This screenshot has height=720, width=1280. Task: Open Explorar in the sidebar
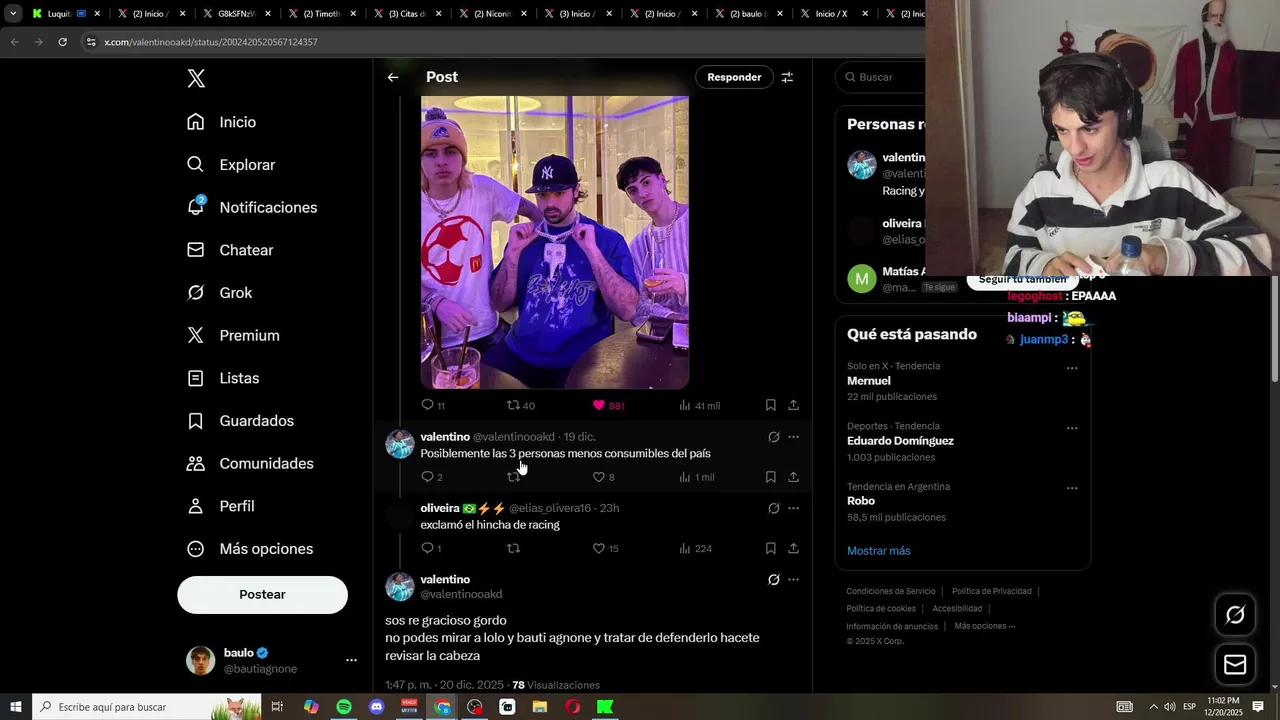[x=231, y=165]
